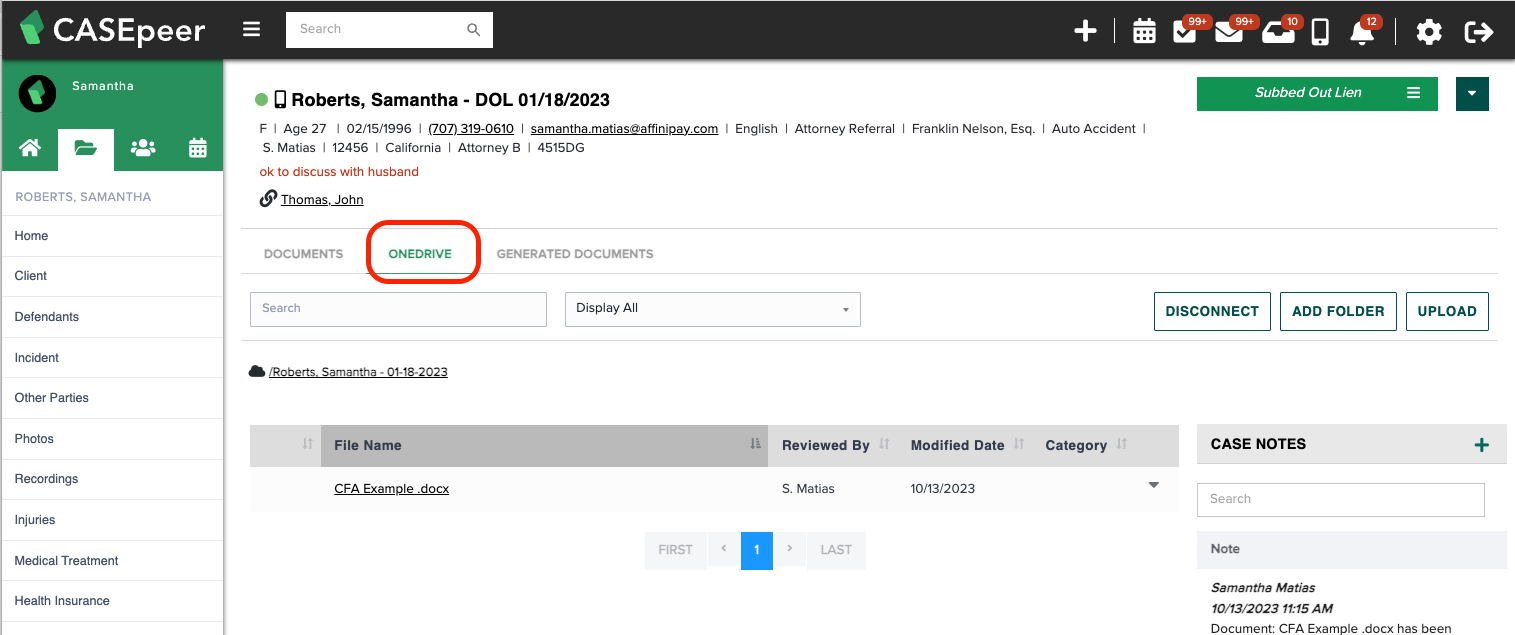Open the Display All dropdown
Viewport: 1515px width, 635px height.
[712, 309]
